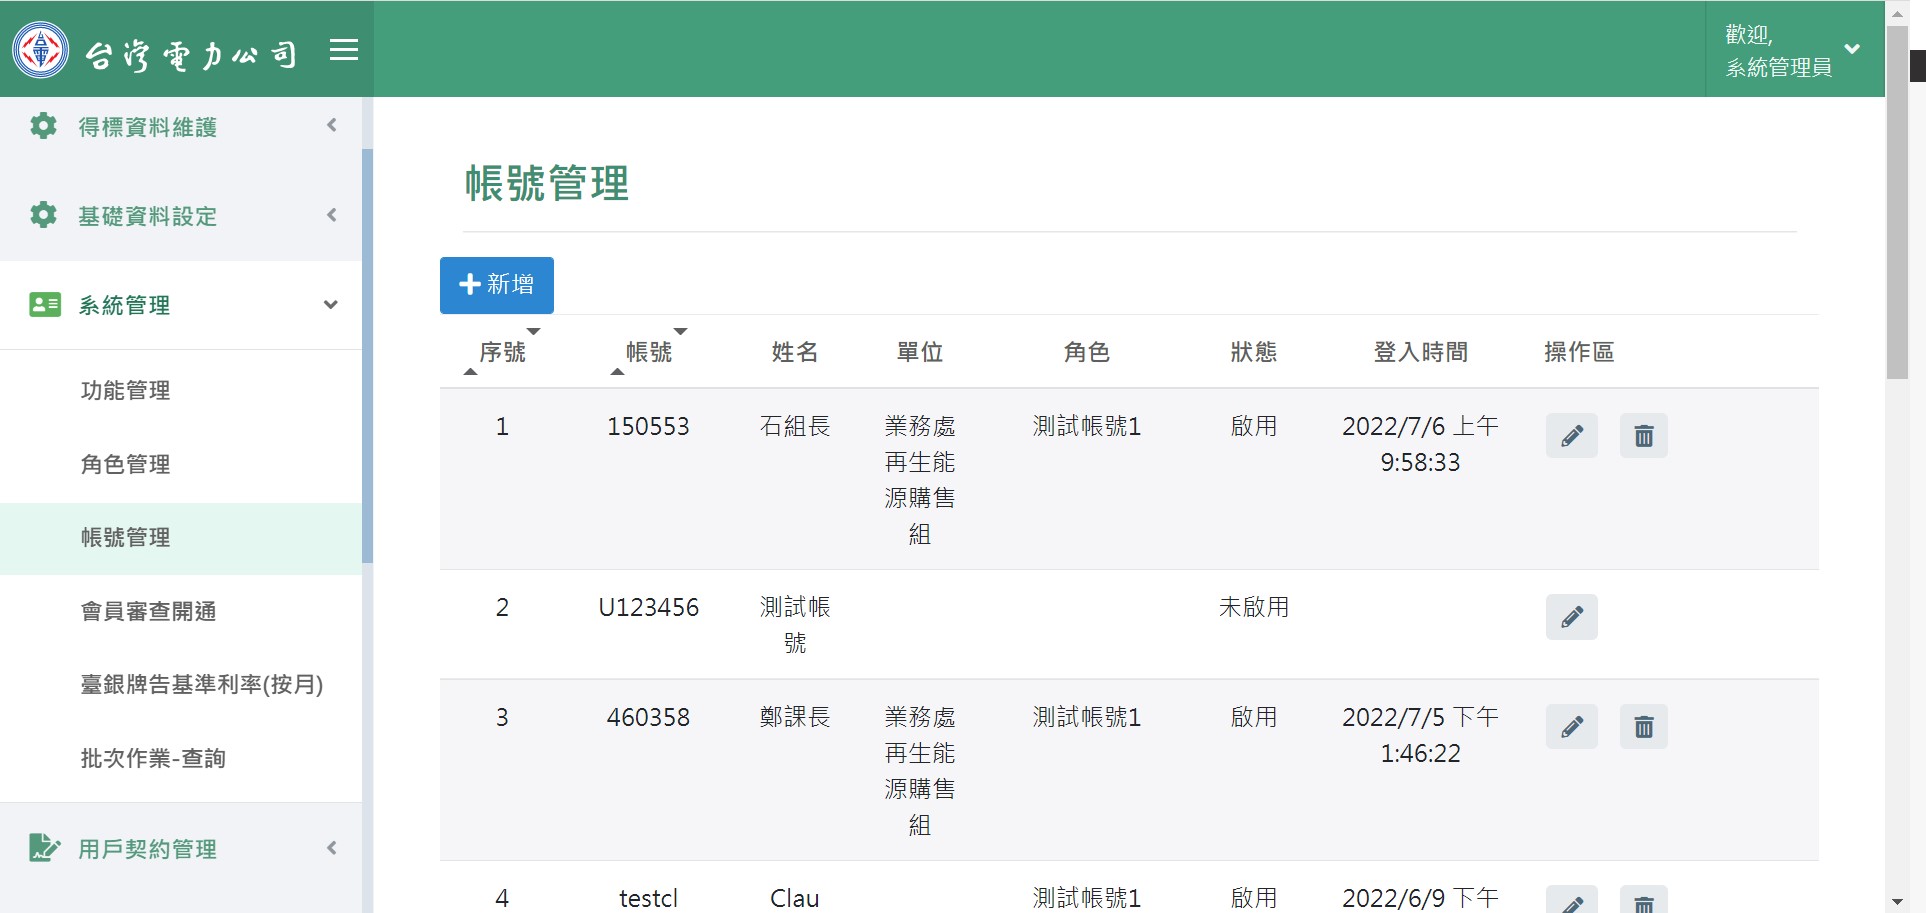The width and height of the screenshot is (1926, 913).
Task: Edit account 150553 with pencil icon
Action: 1572,436
